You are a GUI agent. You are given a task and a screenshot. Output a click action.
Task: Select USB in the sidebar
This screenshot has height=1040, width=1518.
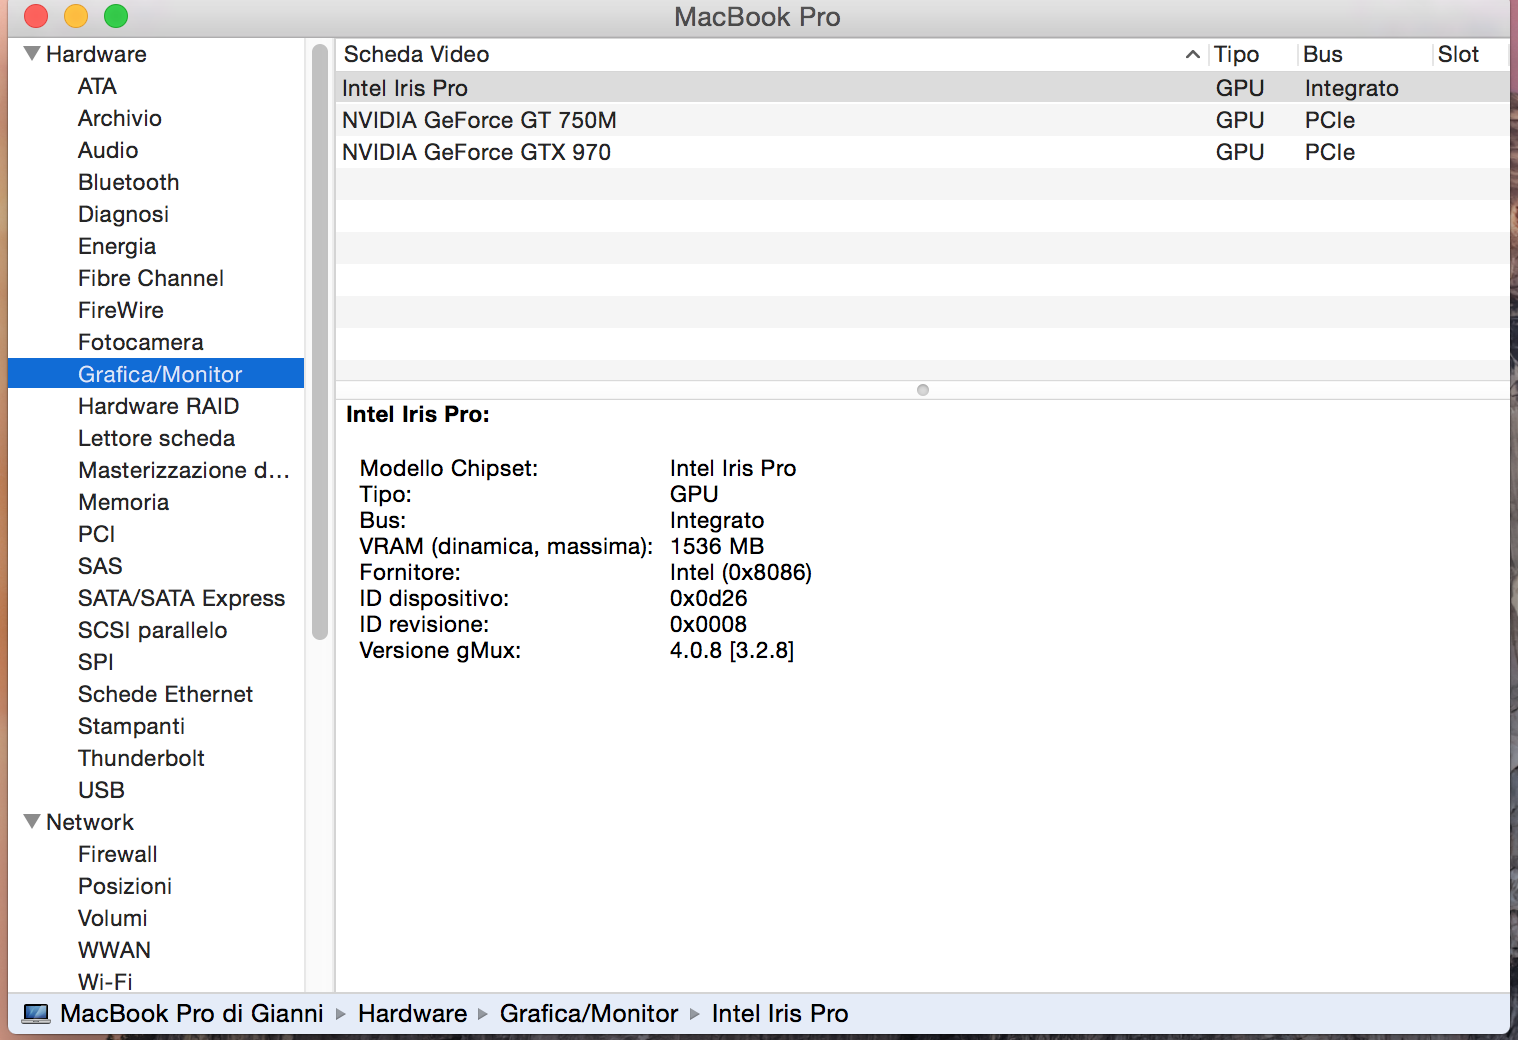pyautogui.click(x=102, y=790)
